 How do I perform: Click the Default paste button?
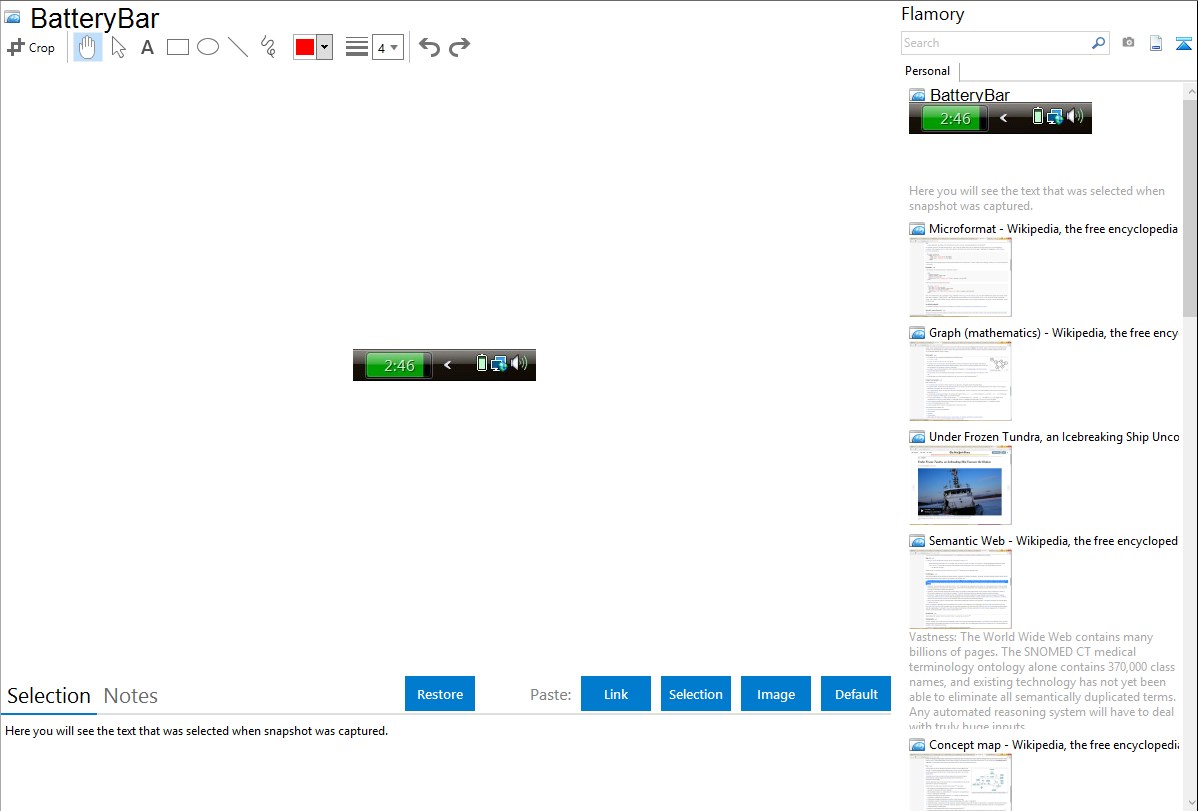pyautogui.click(x=856, y=694)
